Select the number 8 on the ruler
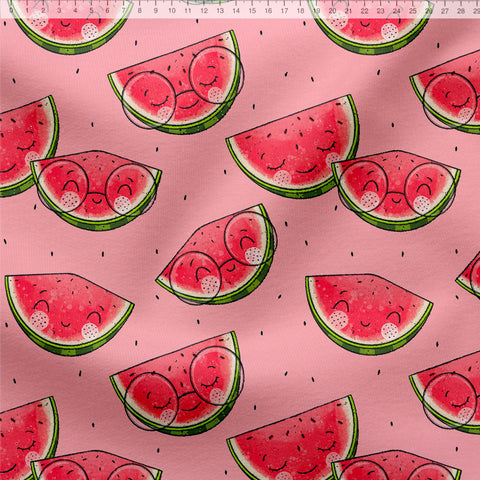 (x=139, y=11)
